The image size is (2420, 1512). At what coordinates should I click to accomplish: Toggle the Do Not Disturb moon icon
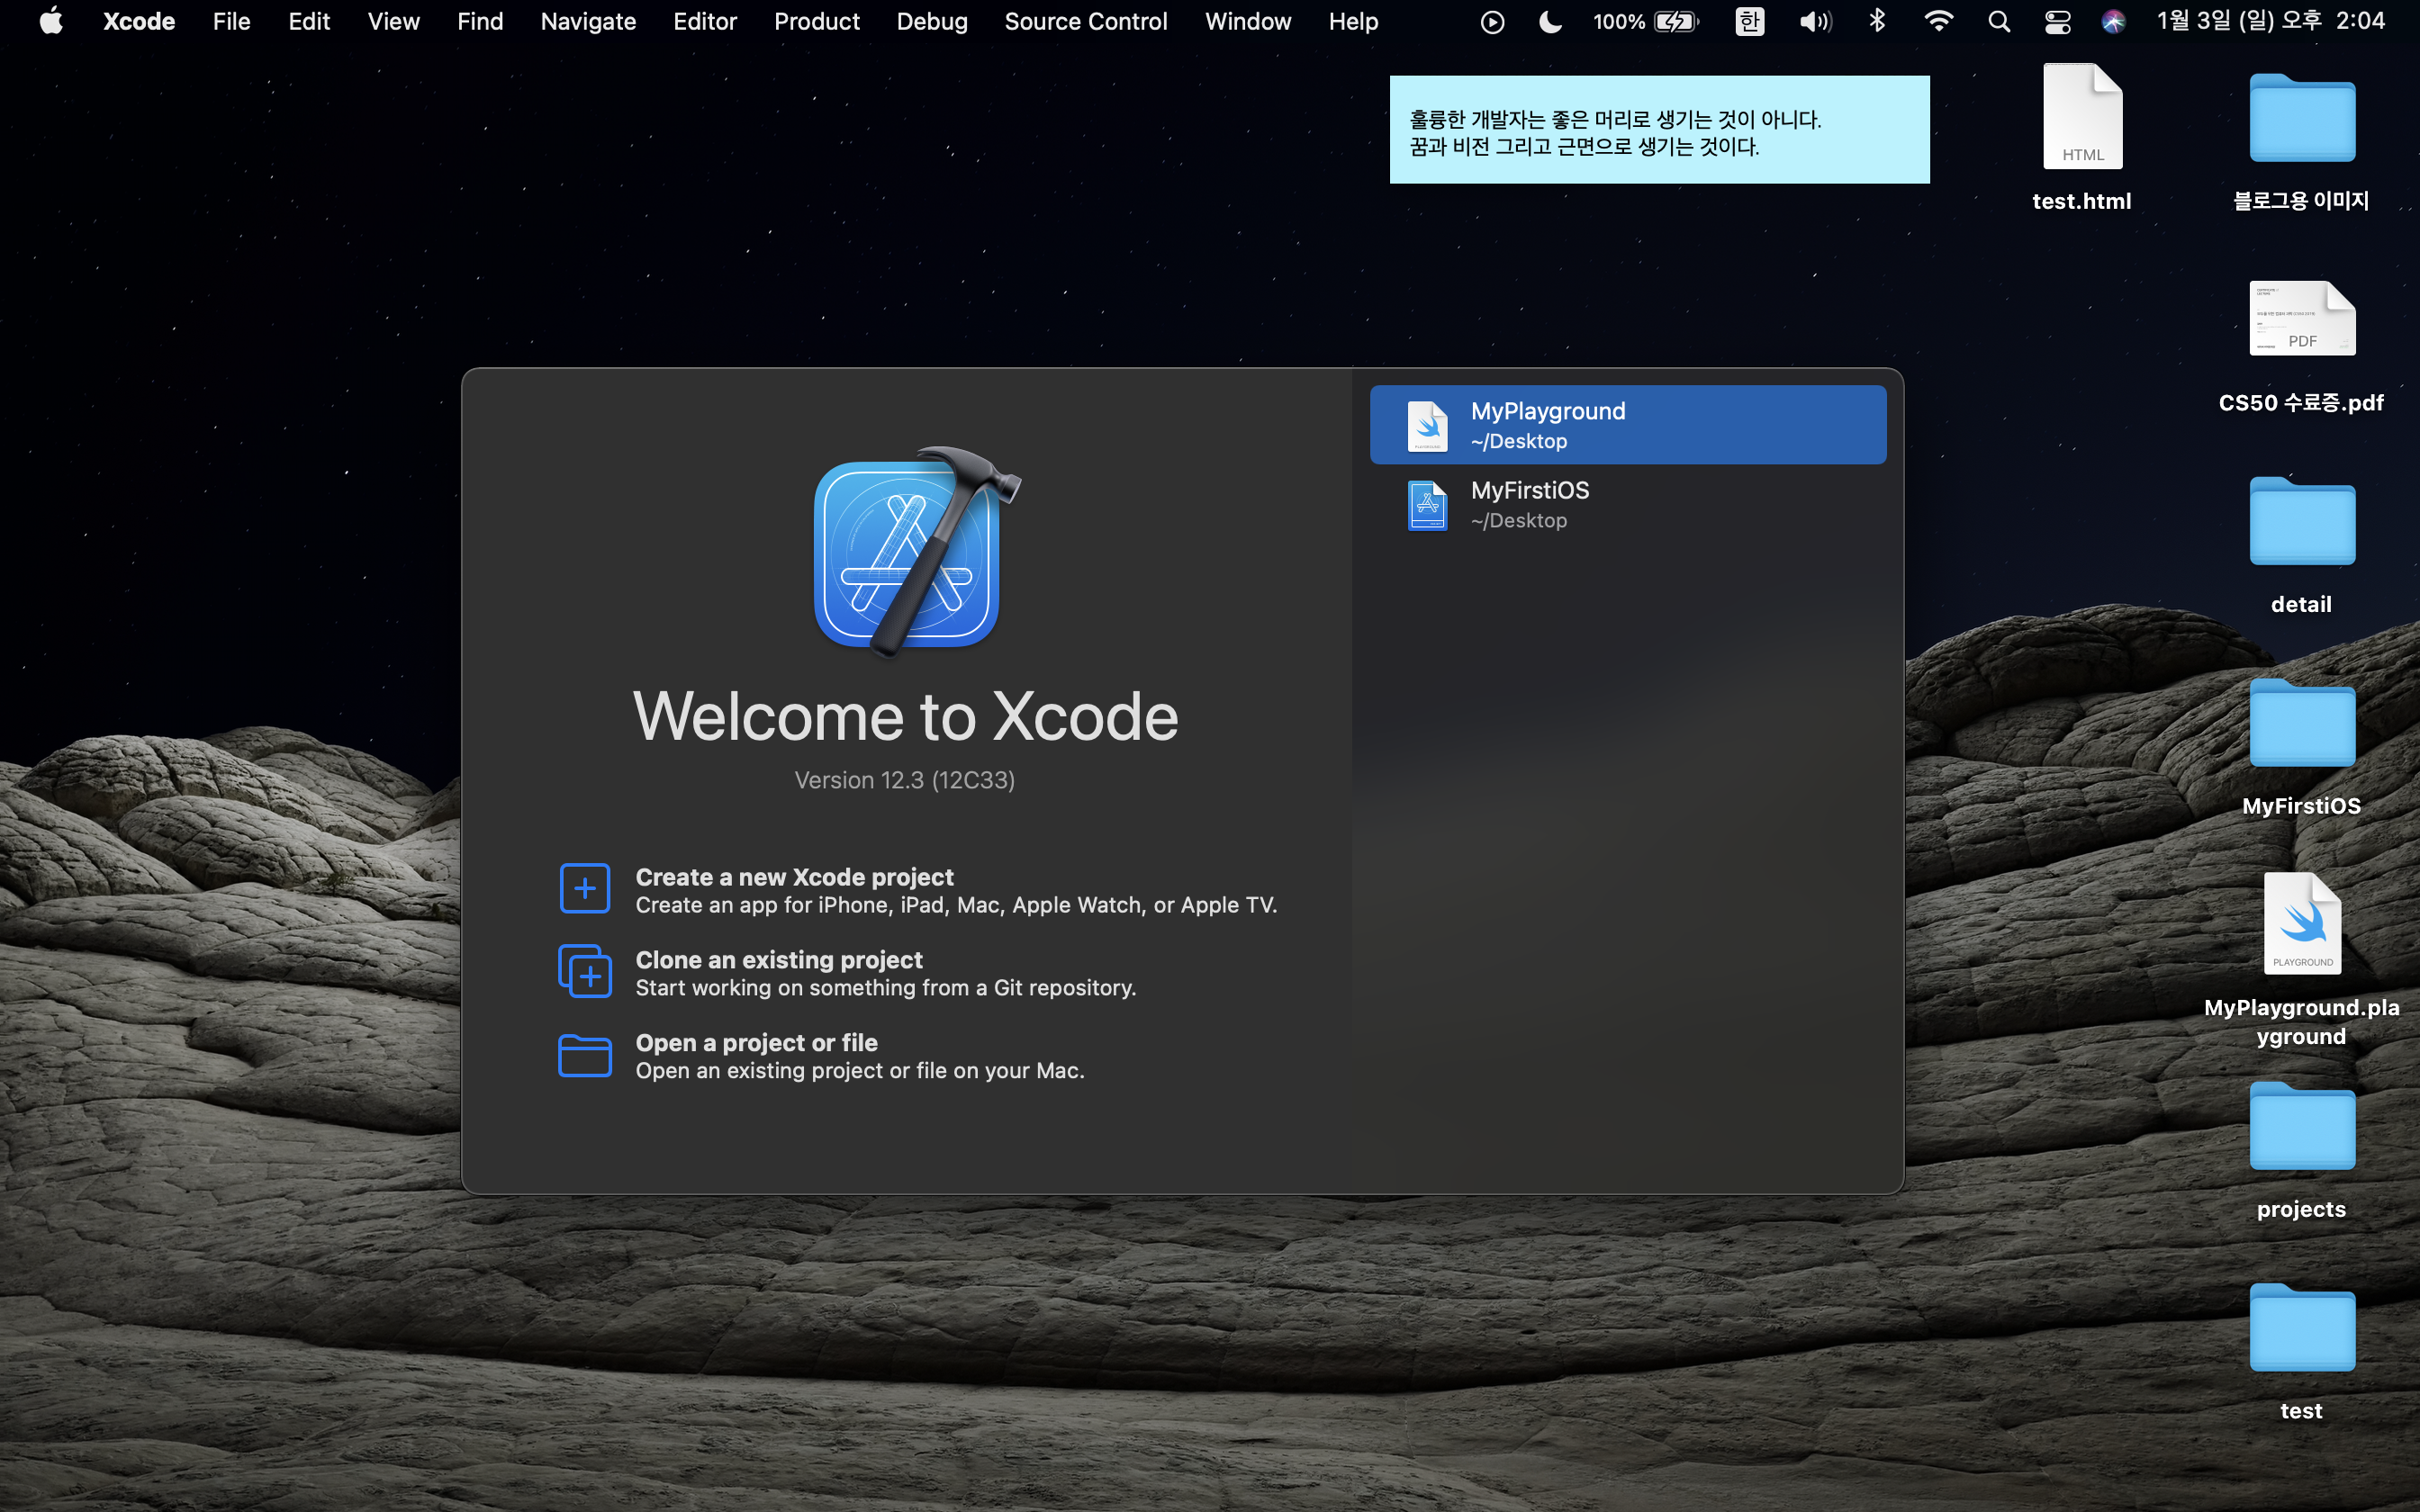point(1549,21)
